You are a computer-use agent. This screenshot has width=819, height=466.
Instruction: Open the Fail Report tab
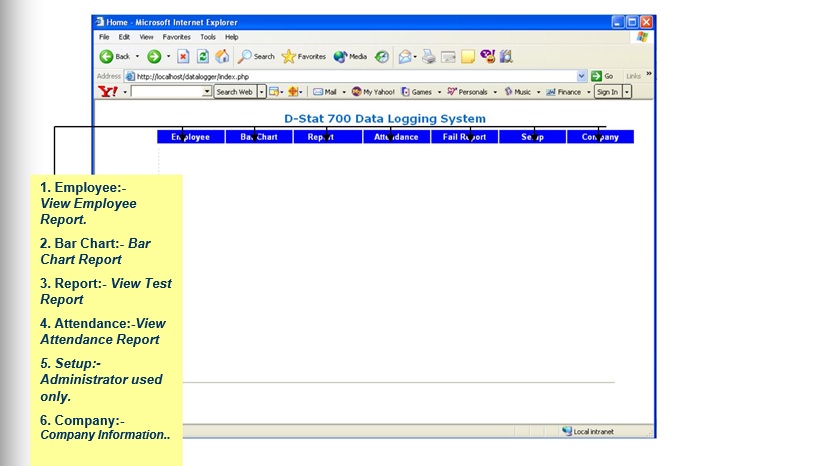(x=464, y=137)
